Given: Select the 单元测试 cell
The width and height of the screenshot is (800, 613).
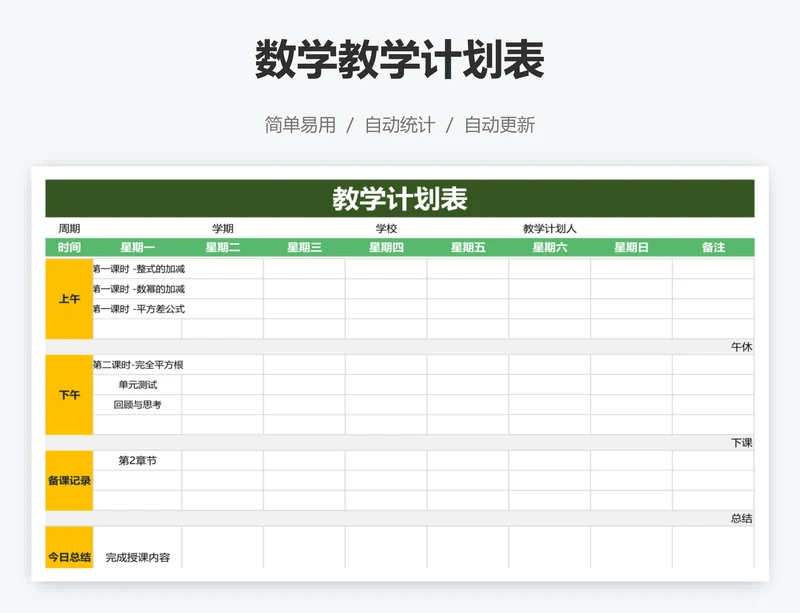Looking at the screenshot, I should click(x=137, y=385).
